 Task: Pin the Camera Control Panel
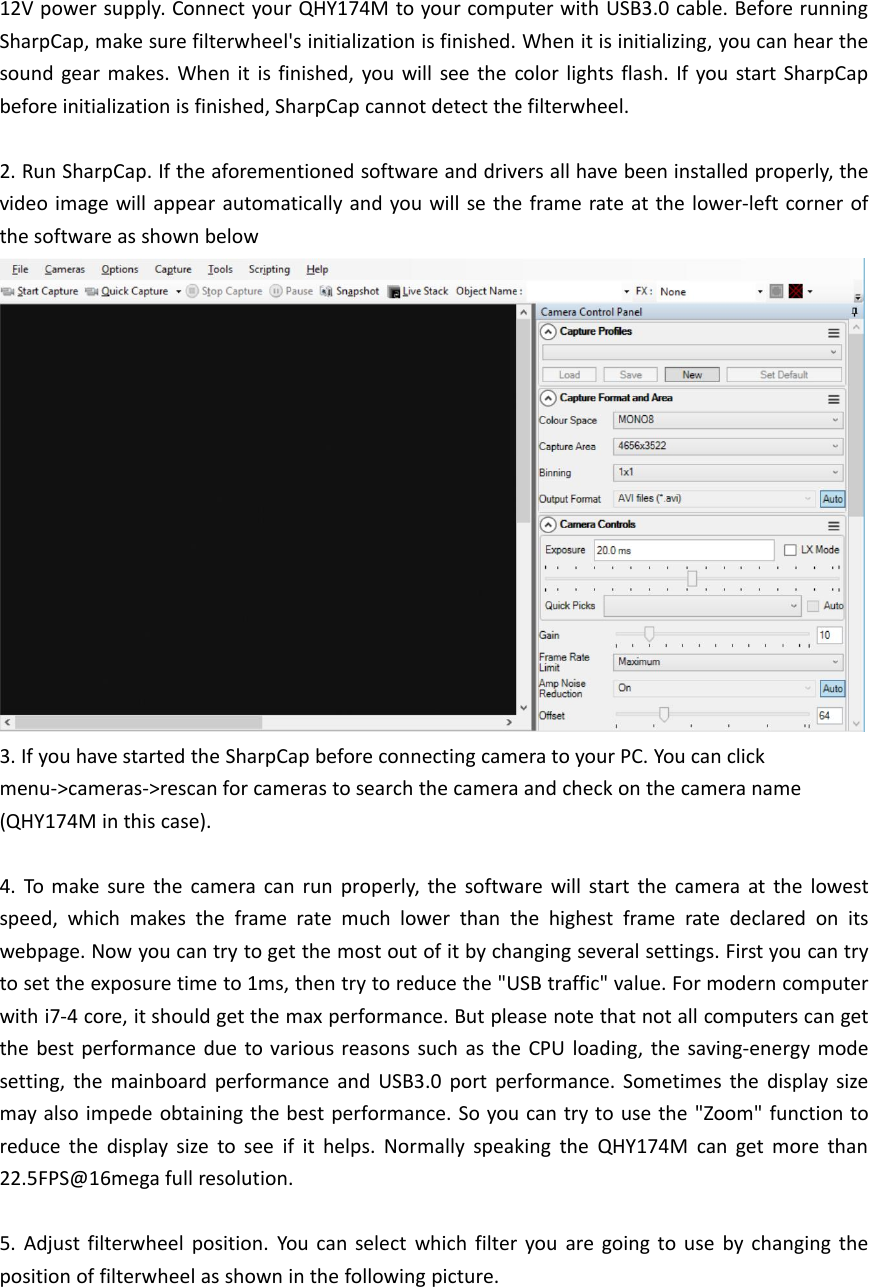click(856, 312)
